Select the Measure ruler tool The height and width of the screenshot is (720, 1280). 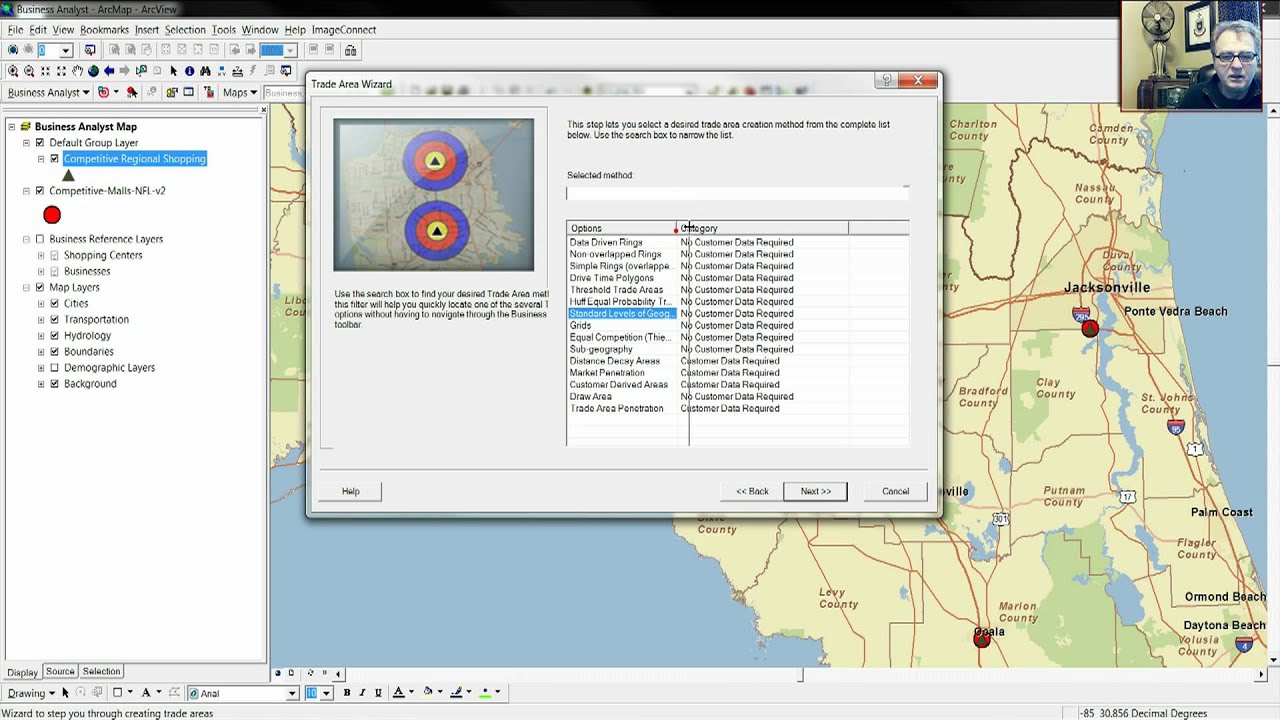tap(237, 71)
